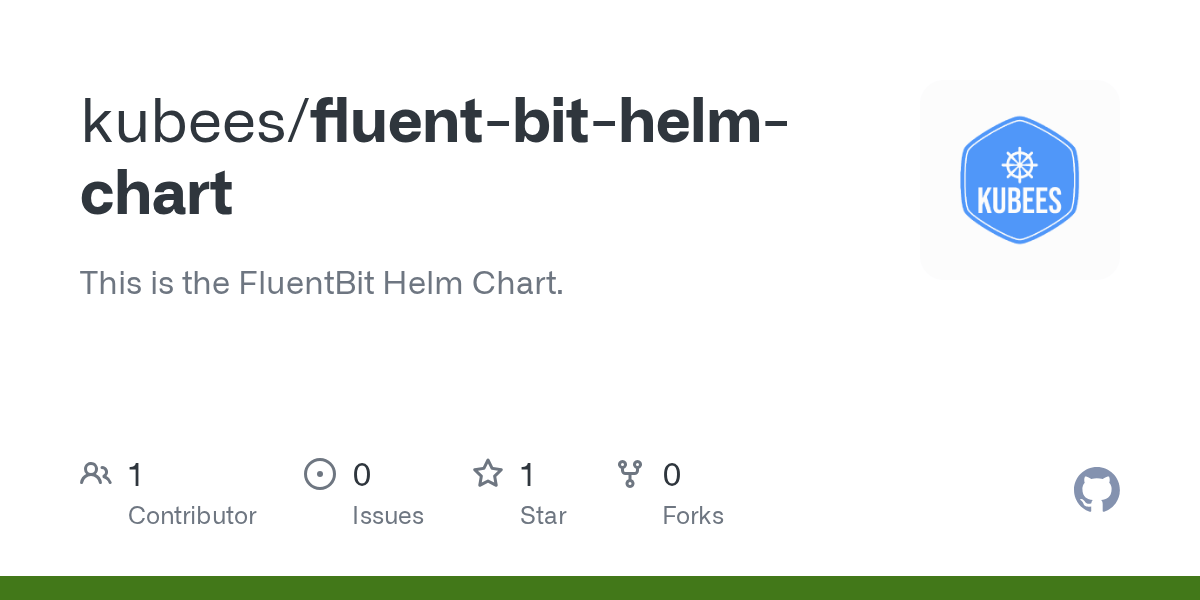Click the star count number 1
This screenshot has width=1200, height=600.
(527, 475)
